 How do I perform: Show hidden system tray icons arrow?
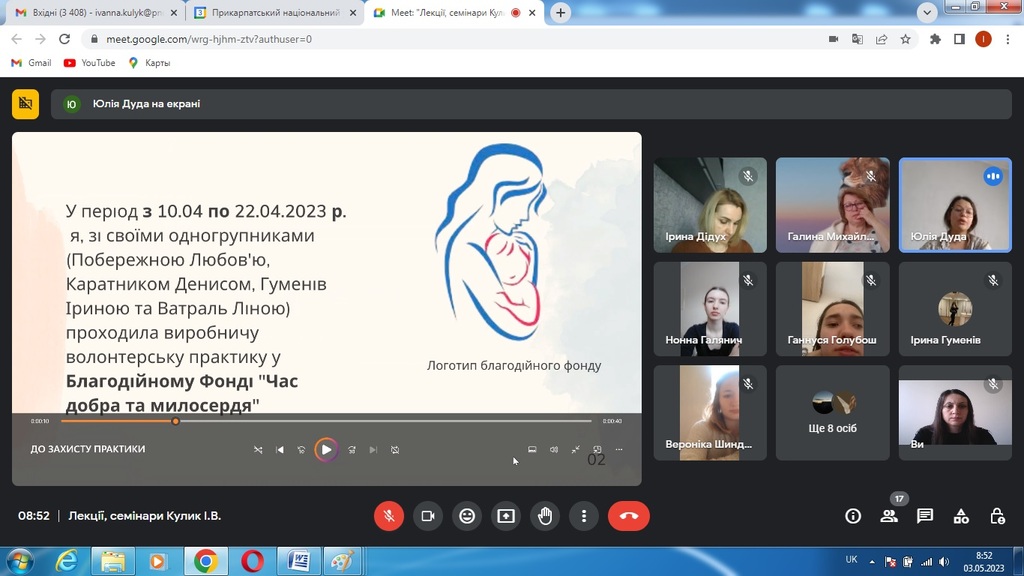point(872,561)
